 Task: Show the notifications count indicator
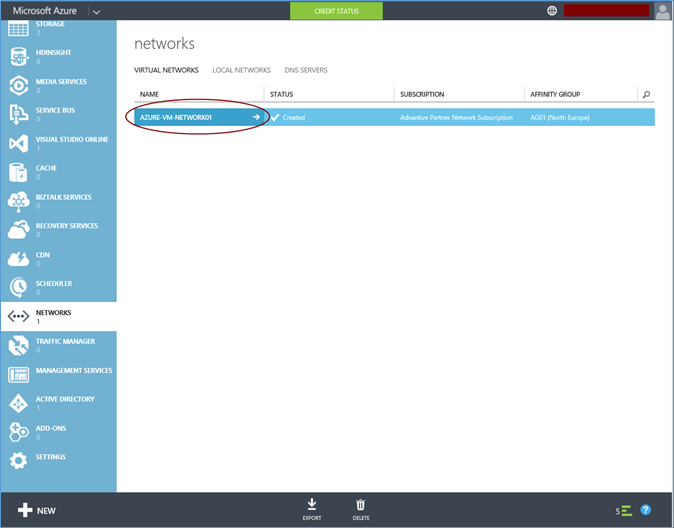pyautogui.click(x=624, y=511)
